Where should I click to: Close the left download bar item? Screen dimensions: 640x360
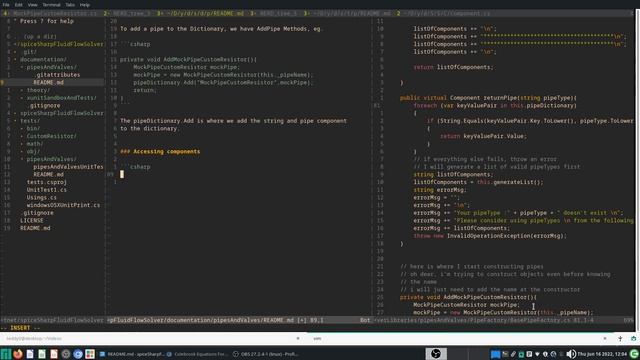[298, 338]
